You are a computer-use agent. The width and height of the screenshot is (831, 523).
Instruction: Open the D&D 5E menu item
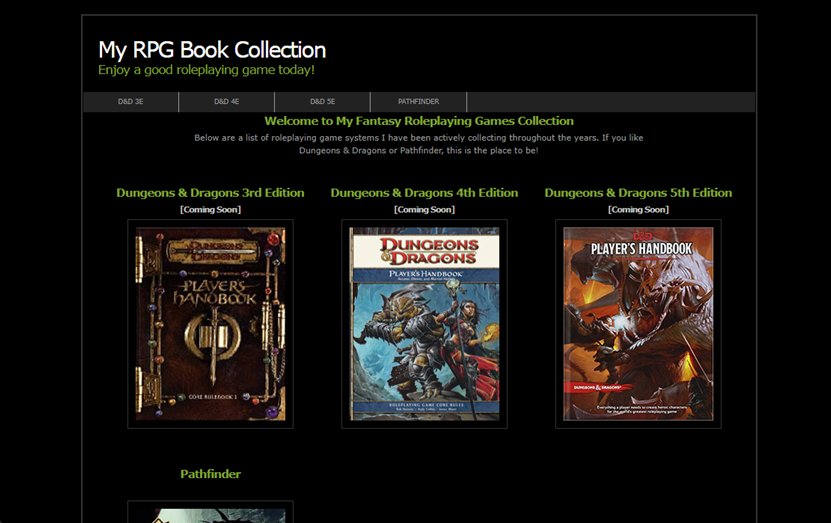click(323, 102)
